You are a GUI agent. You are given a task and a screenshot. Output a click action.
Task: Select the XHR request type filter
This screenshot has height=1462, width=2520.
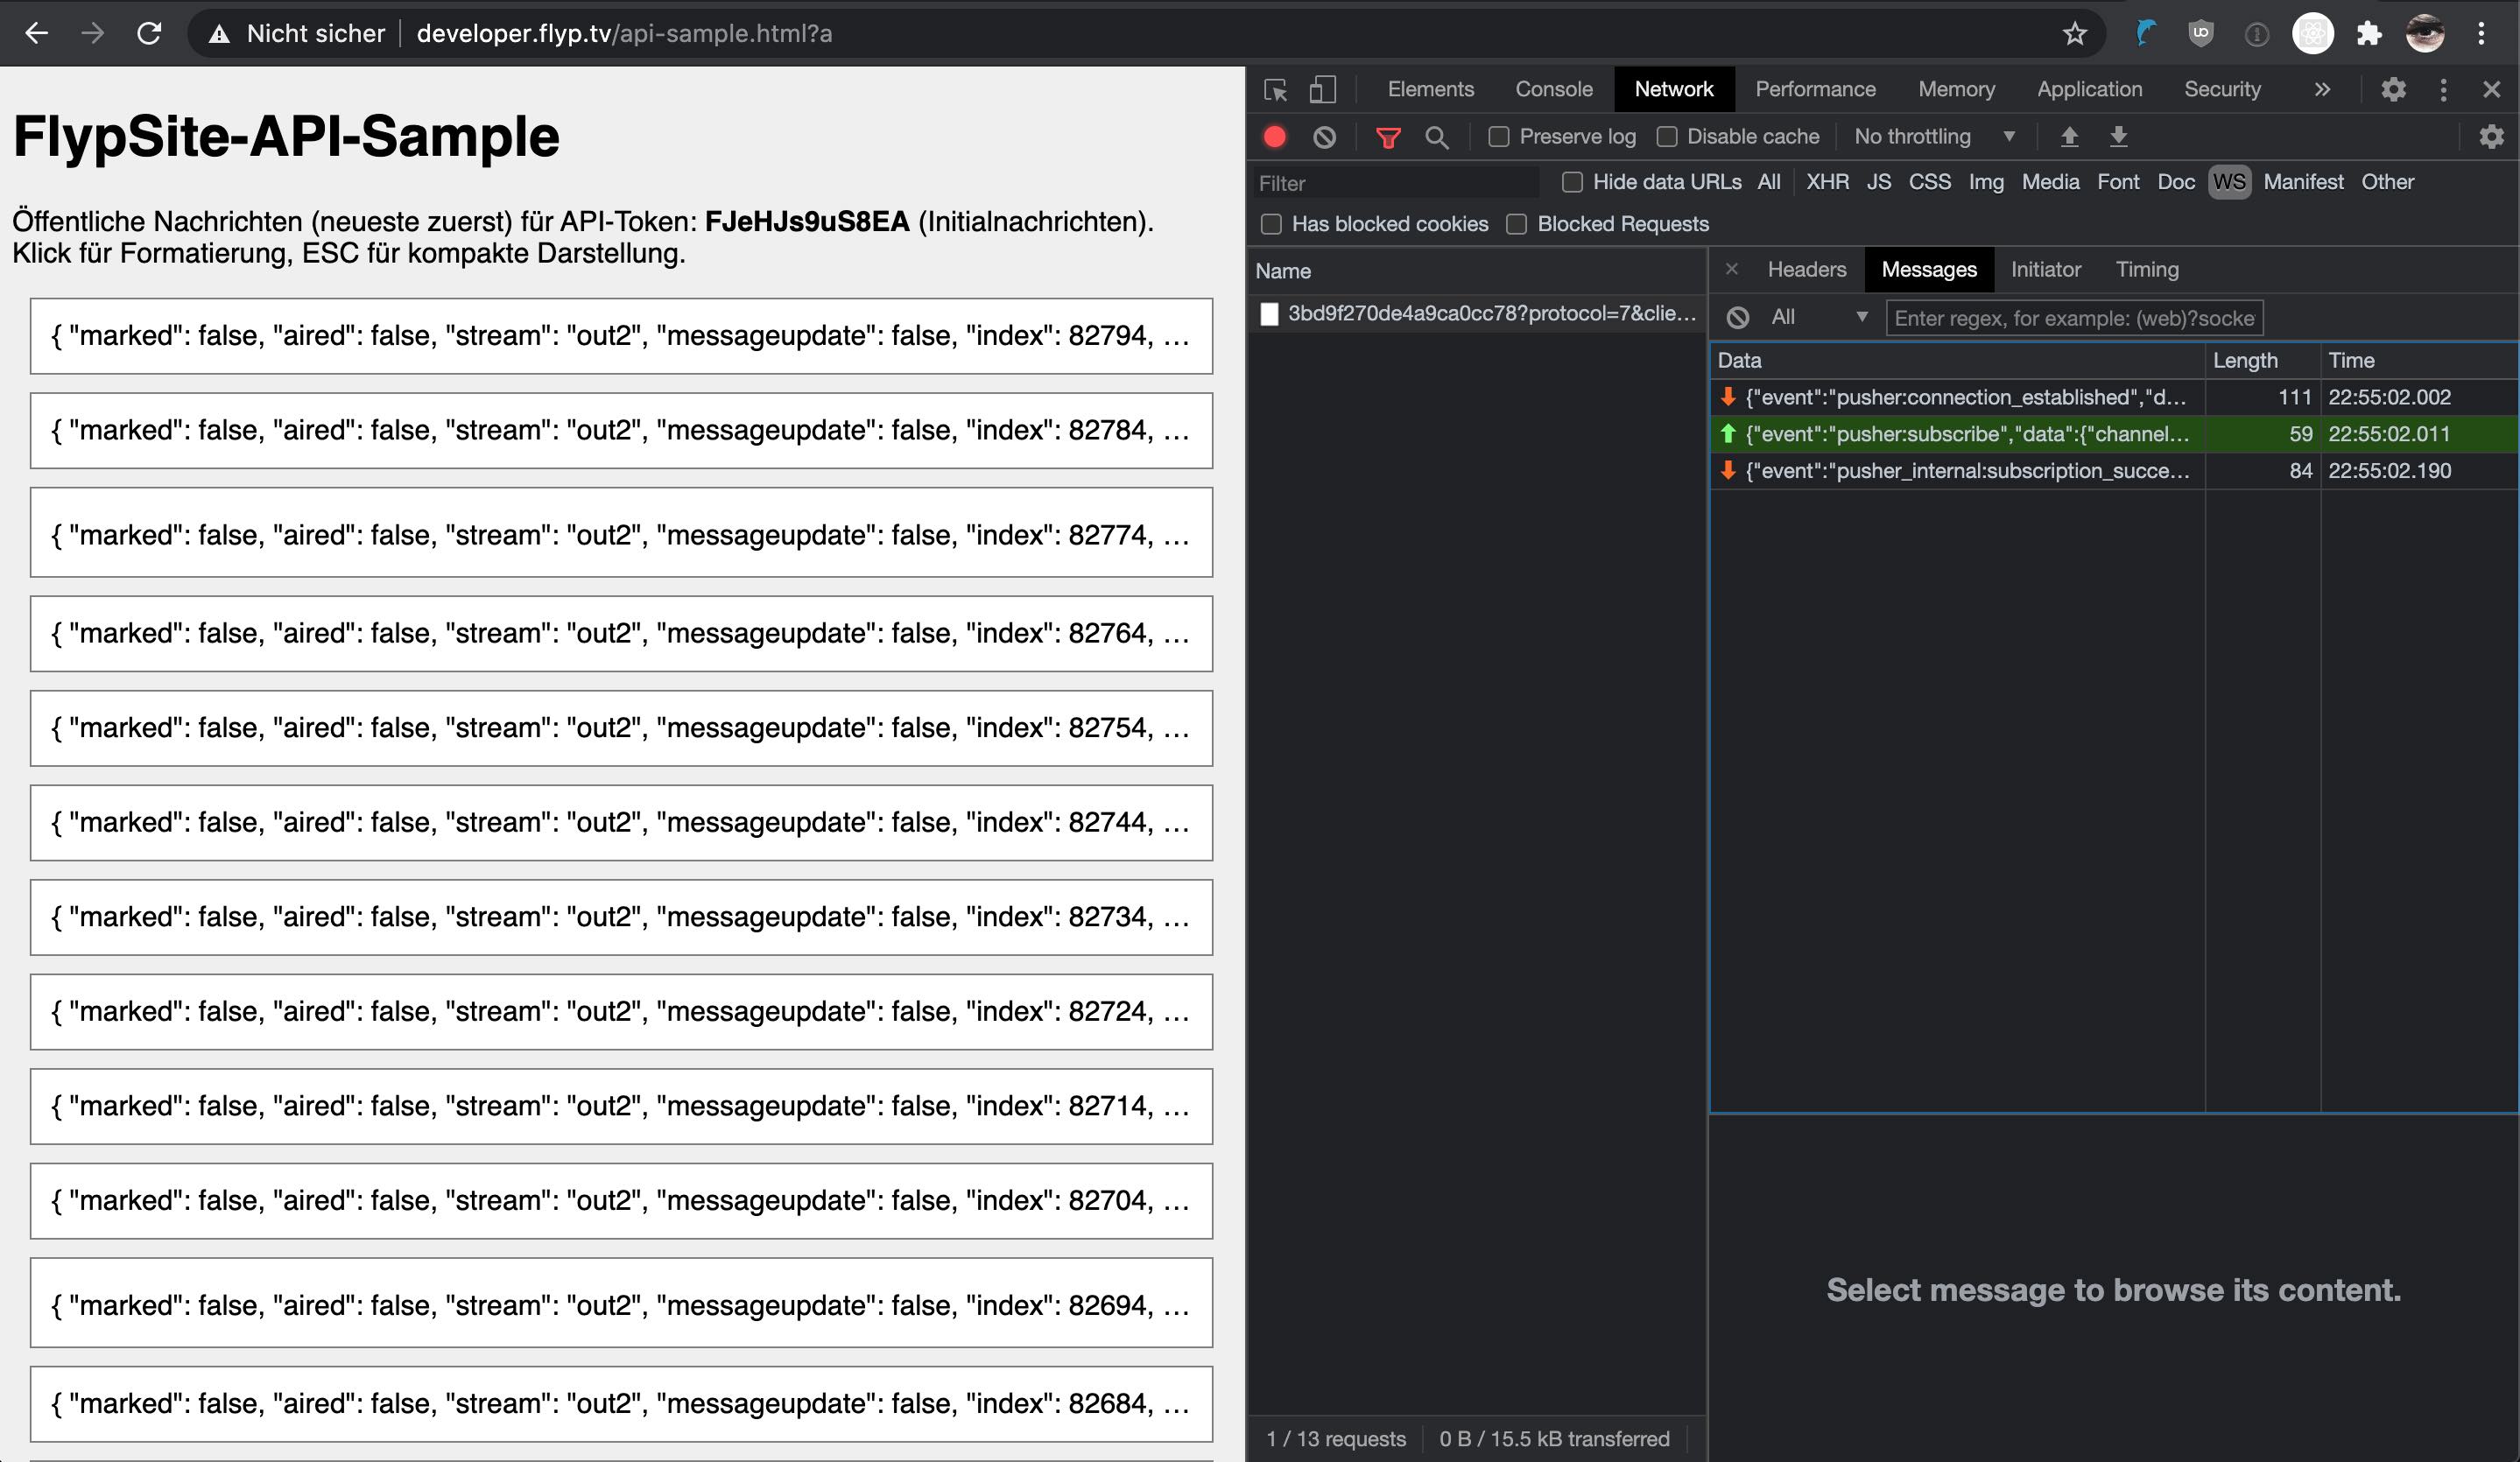coord(1827,182)
